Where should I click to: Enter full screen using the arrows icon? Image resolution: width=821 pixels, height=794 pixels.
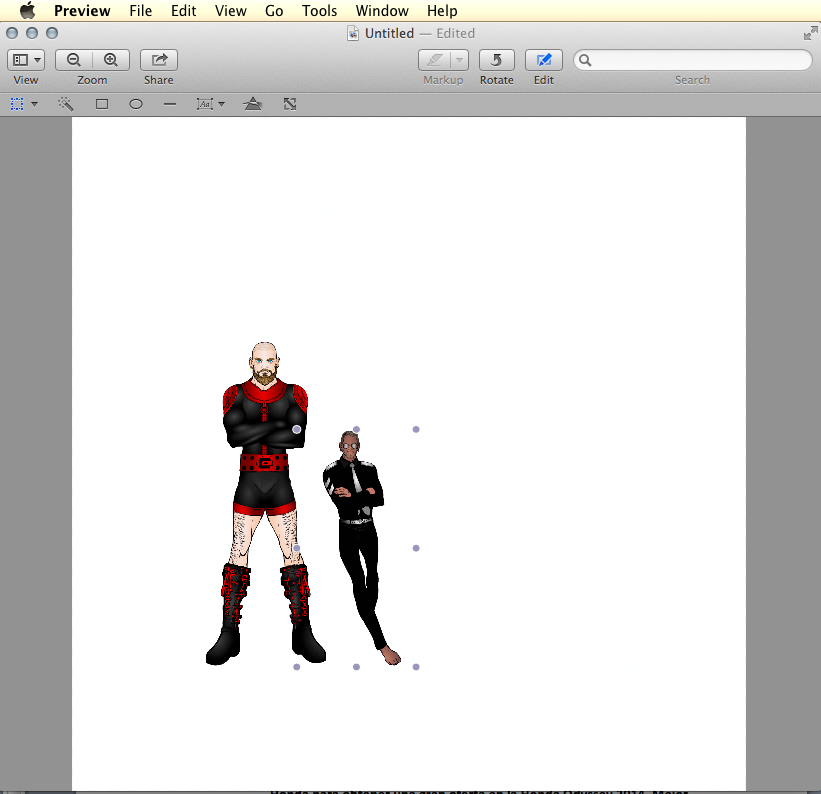tap(810, 33)
